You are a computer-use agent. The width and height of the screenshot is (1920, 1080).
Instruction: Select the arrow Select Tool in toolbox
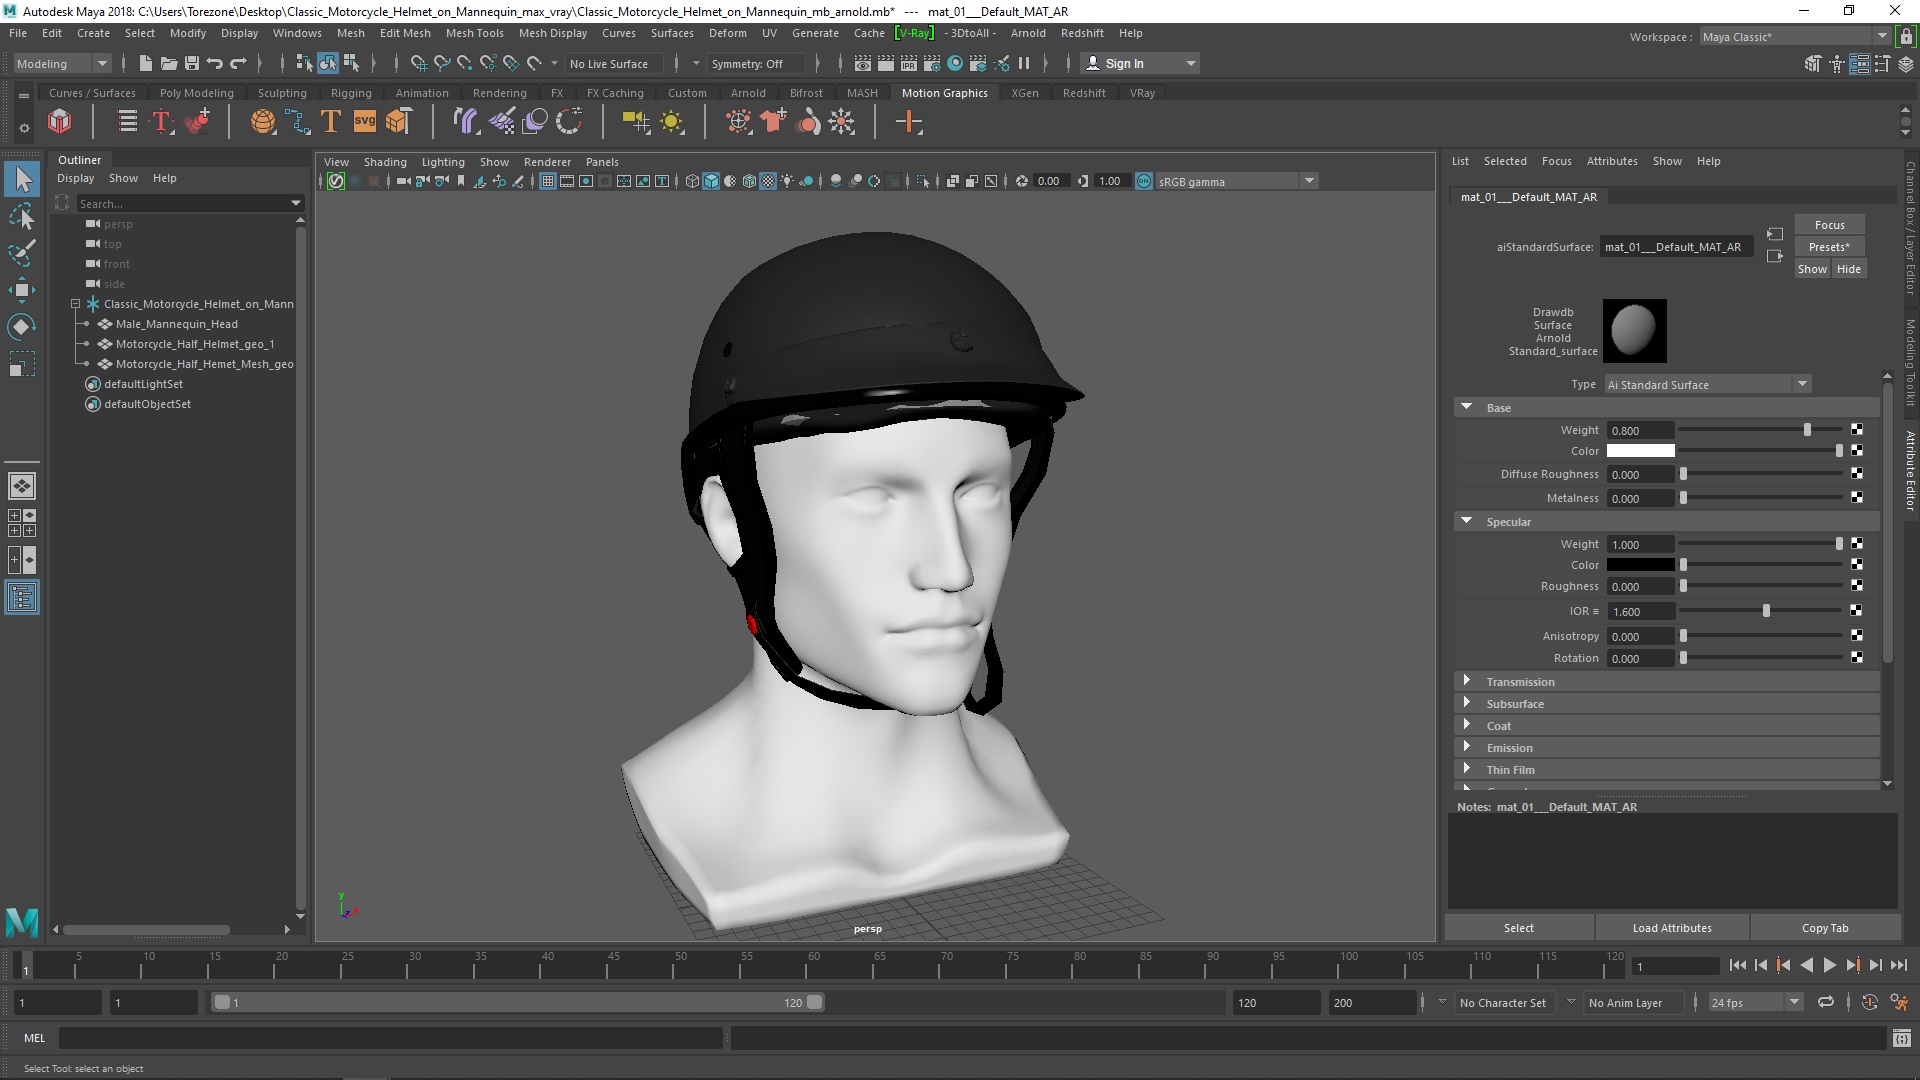point(22,180)
